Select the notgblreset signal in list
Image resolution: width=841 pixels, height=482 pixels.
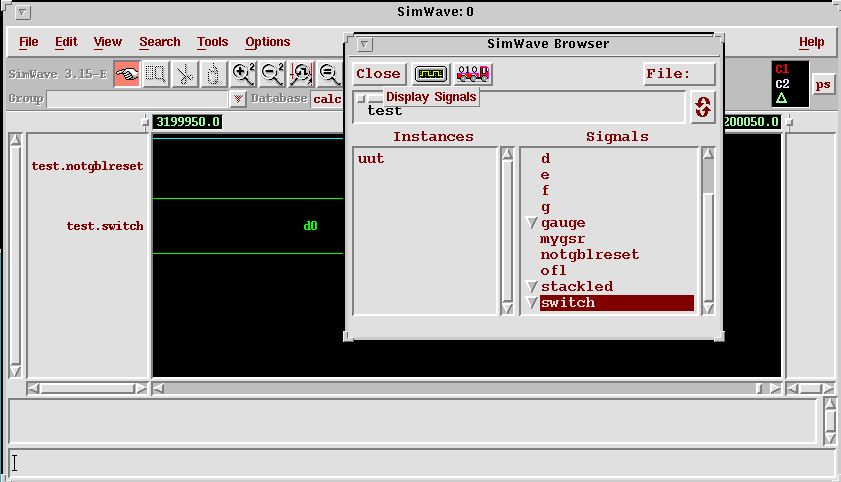click(x=589, y=255)
